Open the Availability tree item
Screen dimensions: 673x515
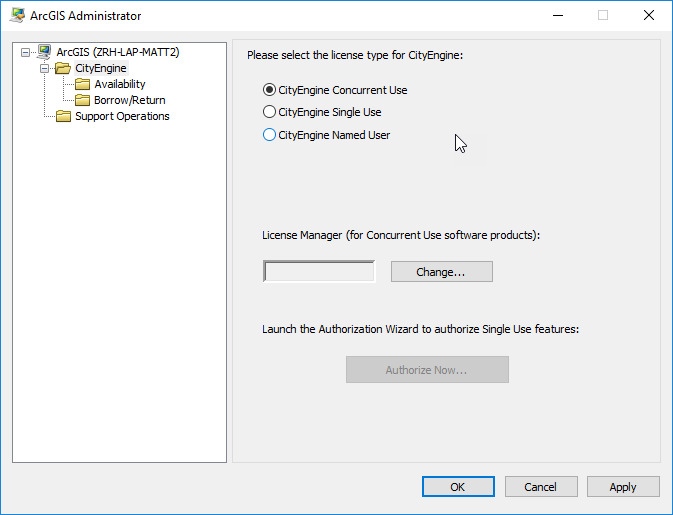pyautogui.click(x=119, y=84)
